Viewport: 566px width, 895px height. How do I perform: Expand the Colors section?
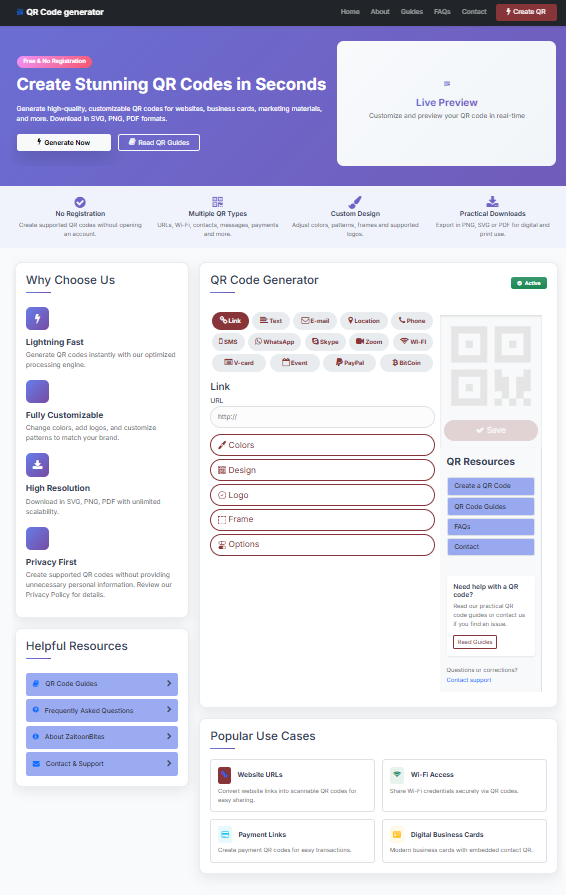[x=322, y=445]
